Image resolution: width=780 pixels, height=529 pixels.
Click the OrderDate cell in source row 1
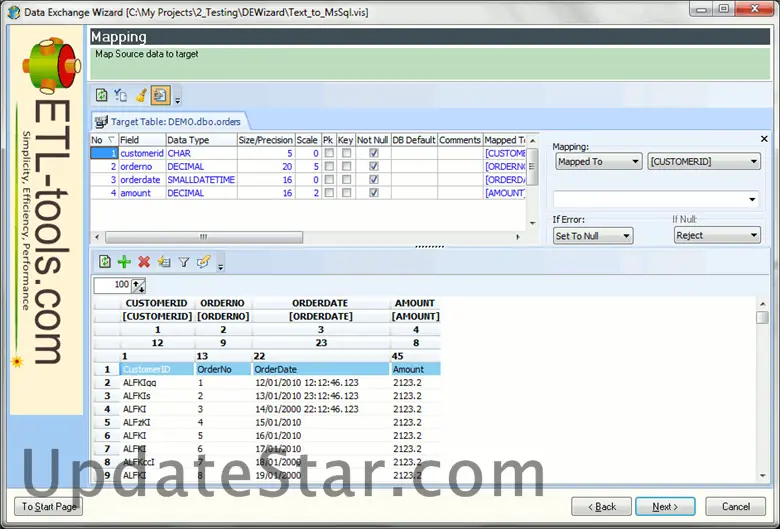pos(320,369)
